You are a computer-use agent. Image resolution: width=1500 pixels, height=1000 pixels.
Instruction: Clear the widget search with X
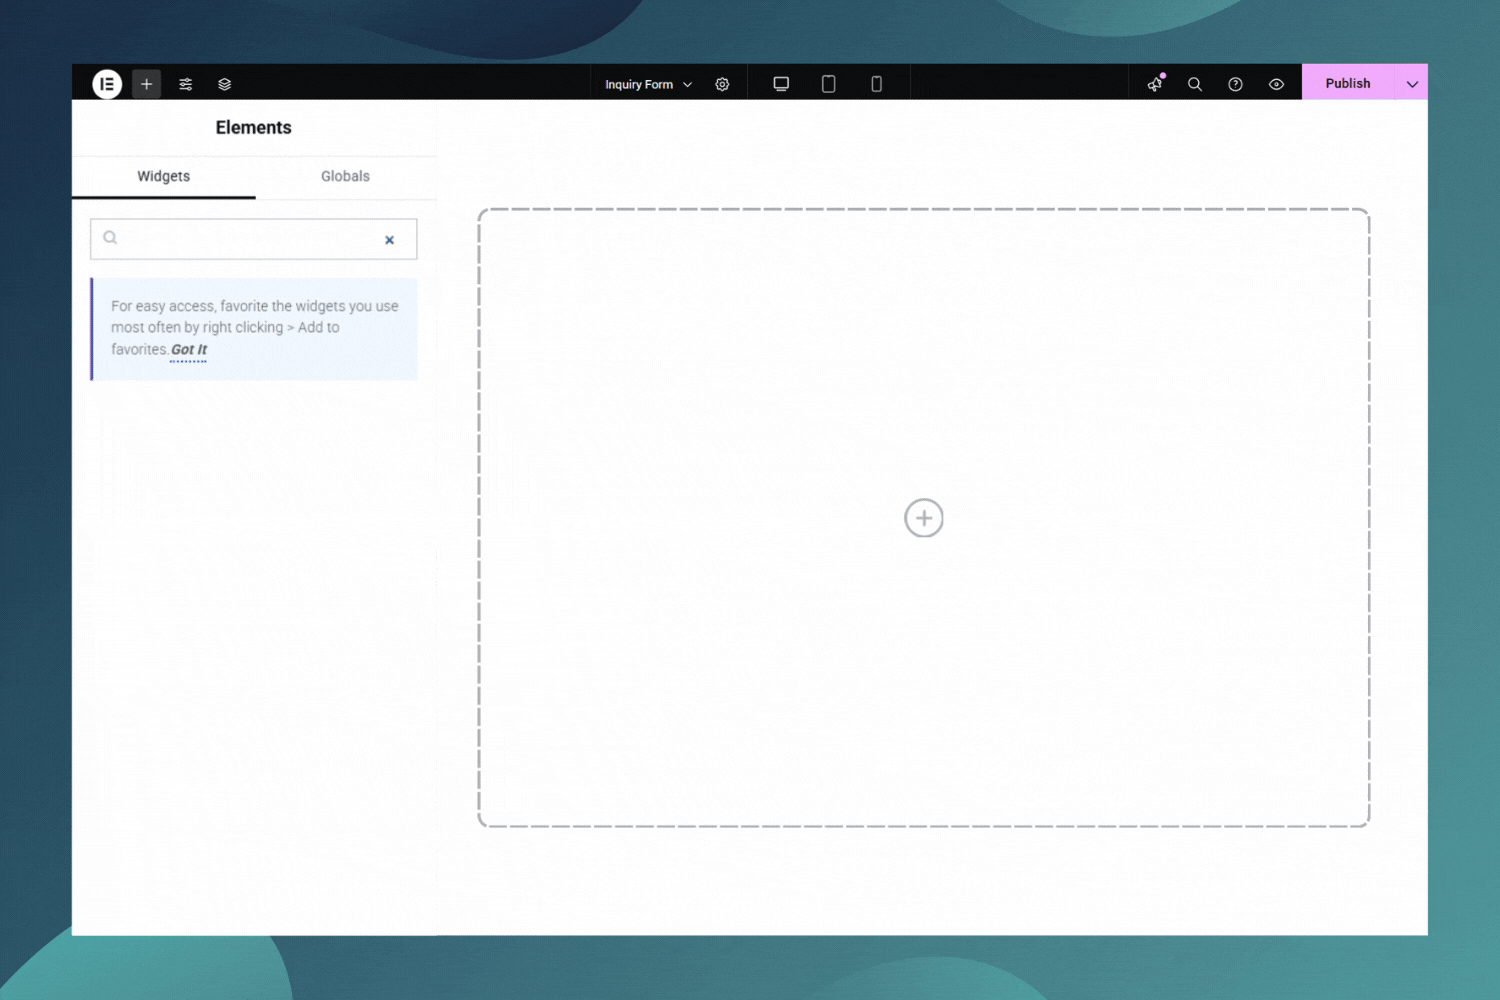[x=390, y=240]
